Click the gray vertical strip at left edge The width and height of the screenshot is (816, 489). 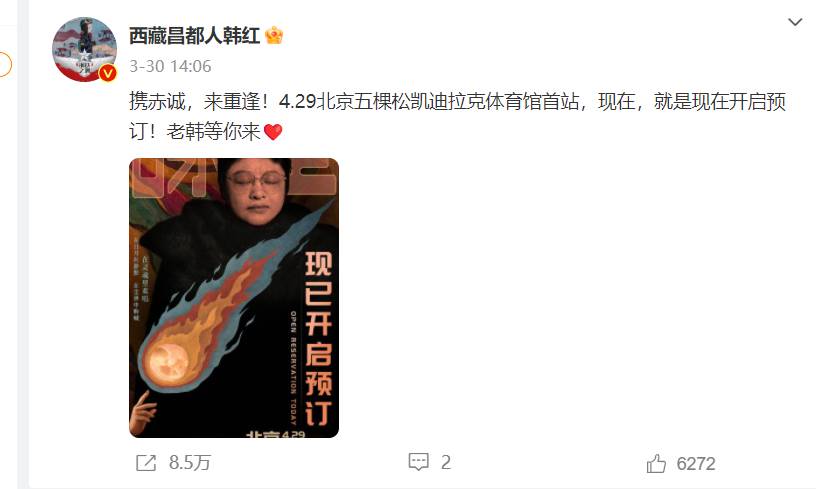22,244
